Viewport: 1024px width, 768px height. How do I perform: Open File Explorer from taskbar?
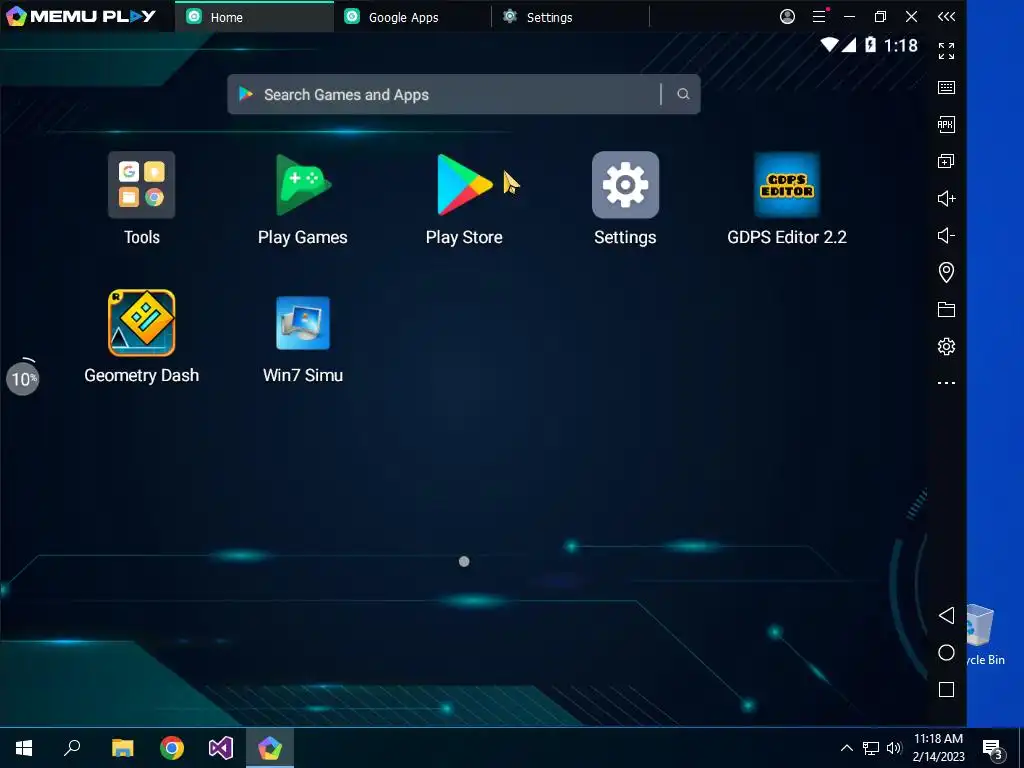tap(122, 748)
